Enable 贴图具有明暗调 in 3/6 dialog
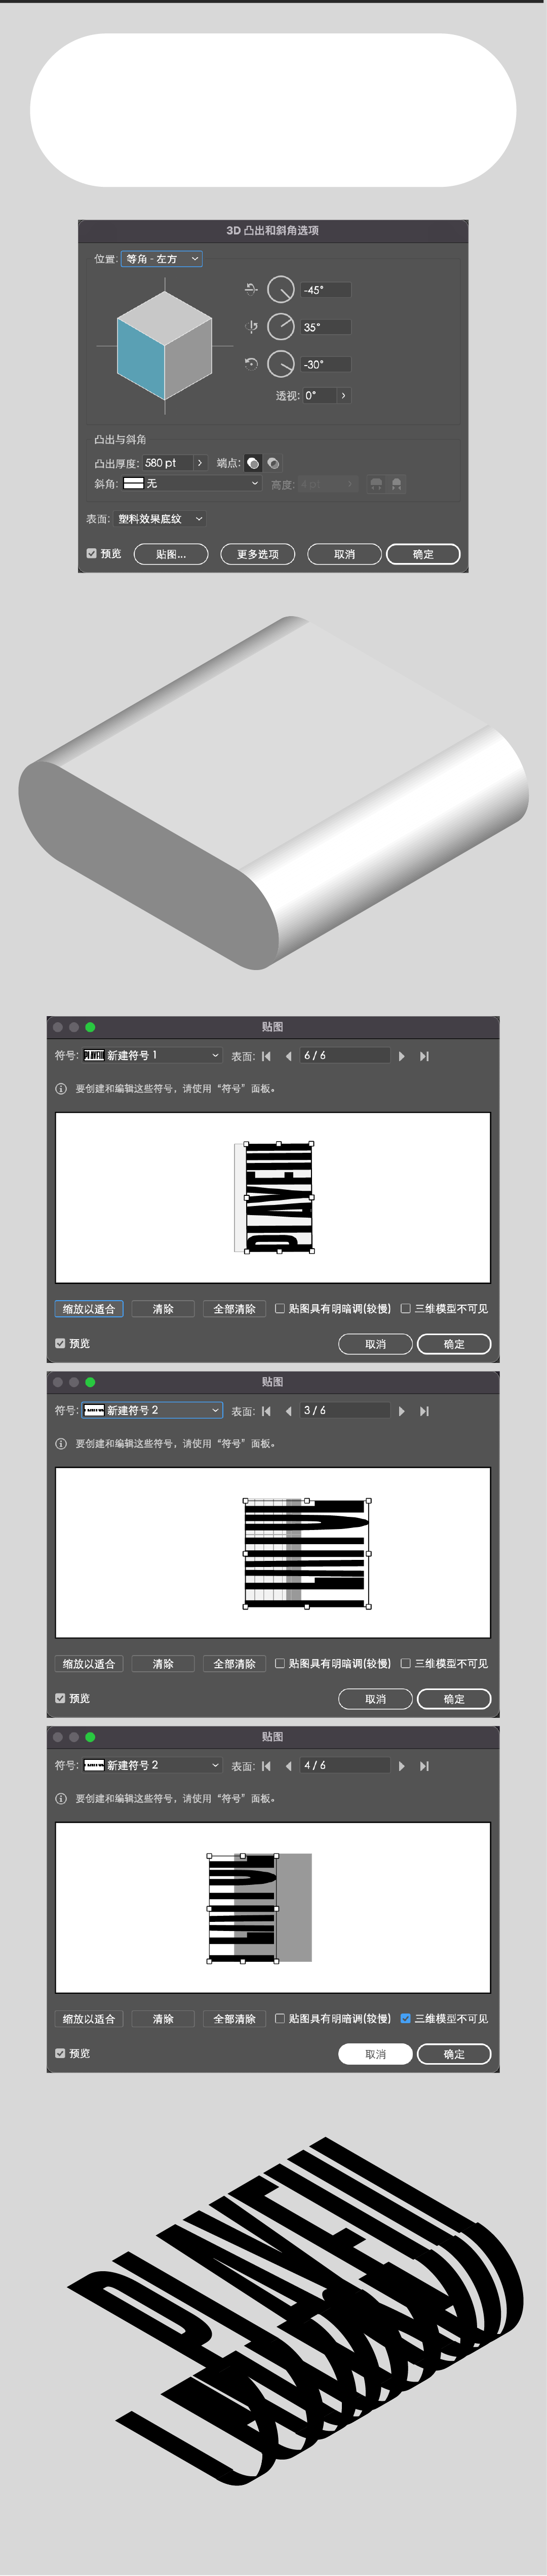 pyautogui.click(x=280, y=1663)
